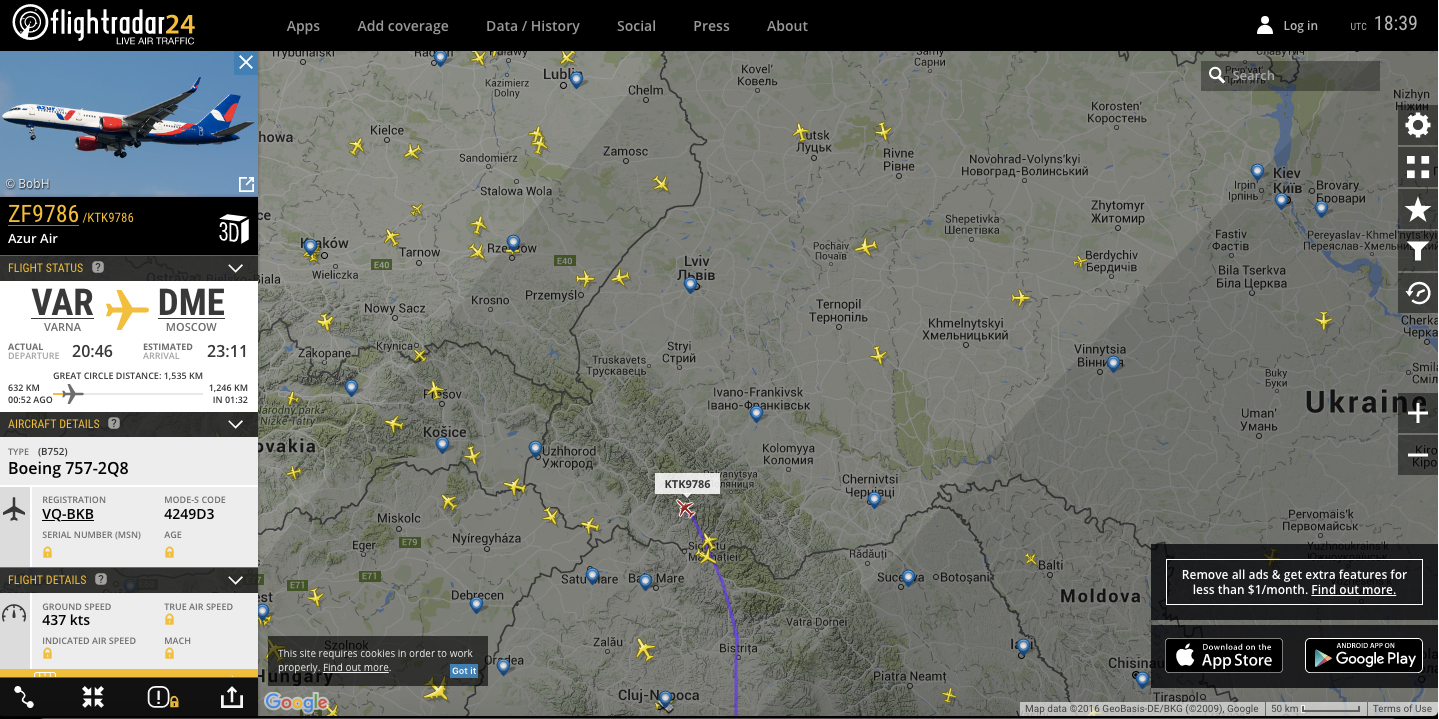Viewport: 1439px width, 719px height.
Task: Switch to 3D view
Action: (233, 228)
